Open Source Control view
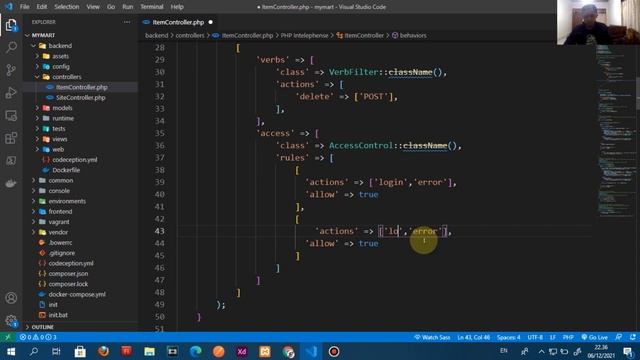Screen dimensions: 640x360 coord(11,70)
